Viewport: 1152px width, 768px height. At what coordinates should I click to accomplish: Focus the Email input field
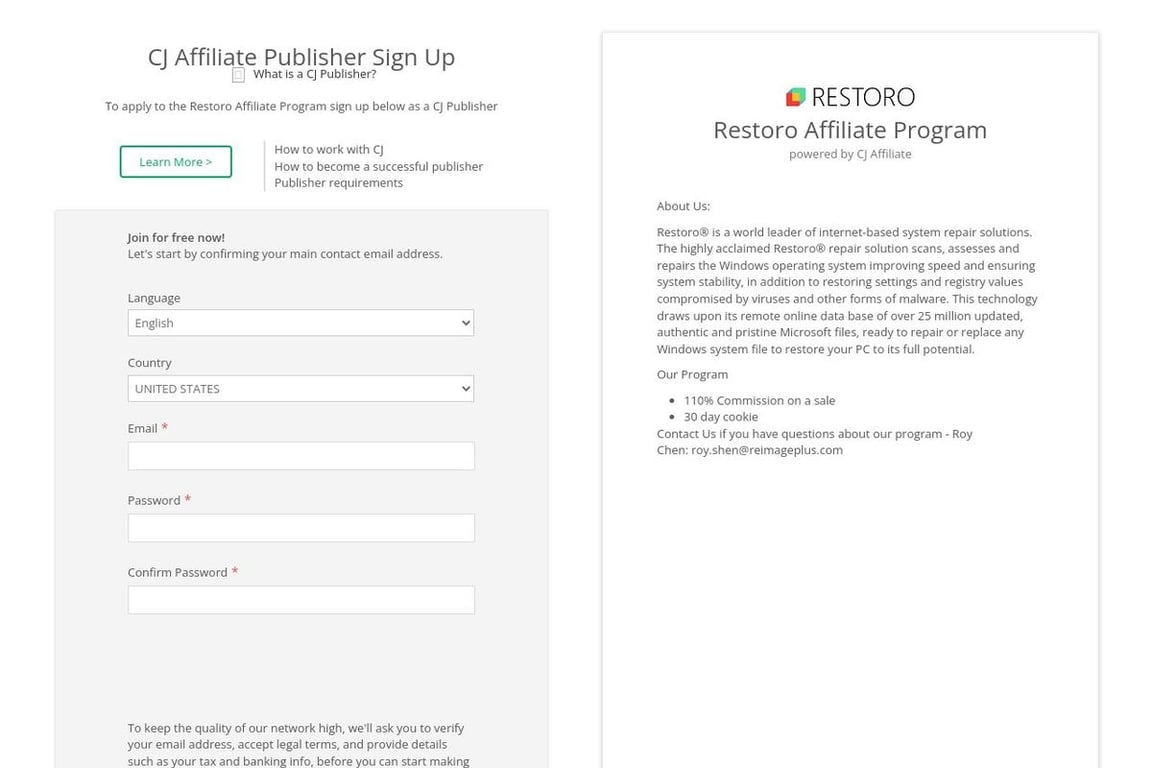pos(301,456)
